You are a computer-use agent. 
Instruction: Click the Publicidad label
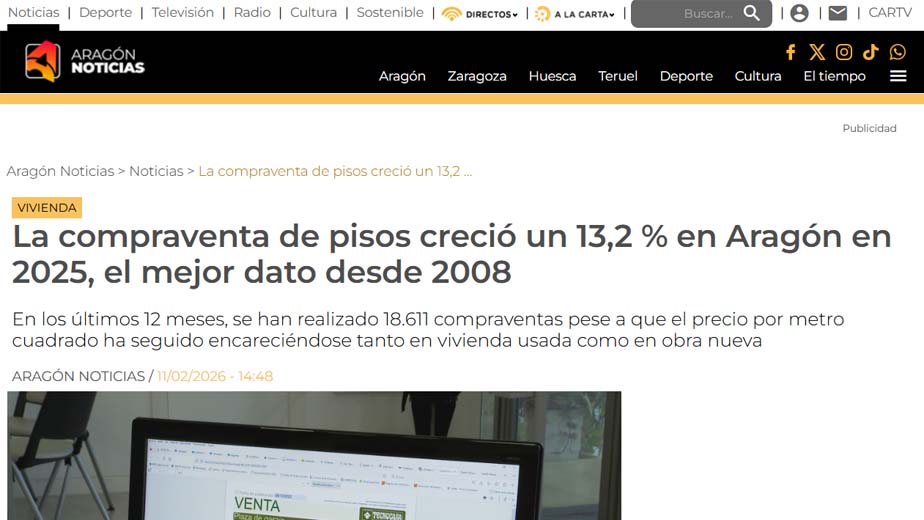869,128
